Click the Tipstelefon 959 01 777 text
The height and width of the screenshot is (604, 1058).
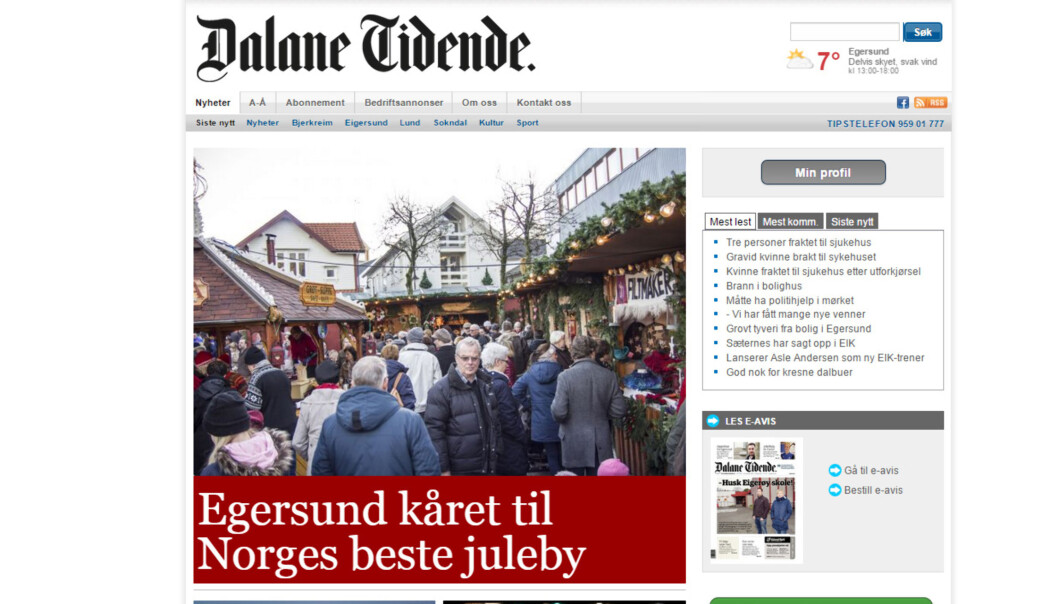[x=885, y=123]
